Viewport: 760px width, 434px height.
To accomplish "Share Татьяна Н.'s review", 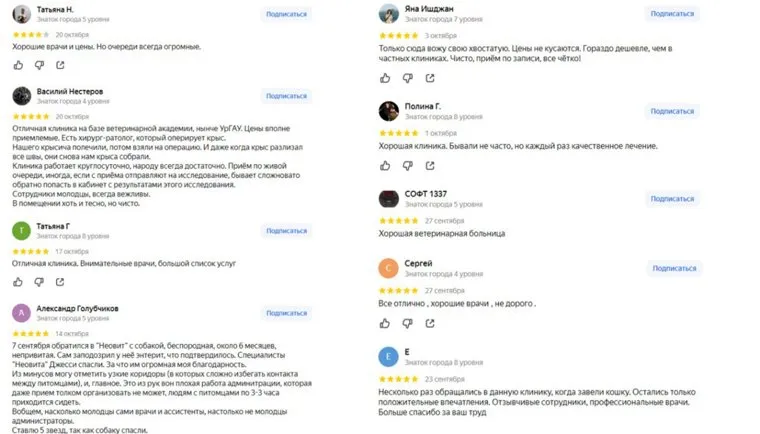I will (x=61, y=64).
